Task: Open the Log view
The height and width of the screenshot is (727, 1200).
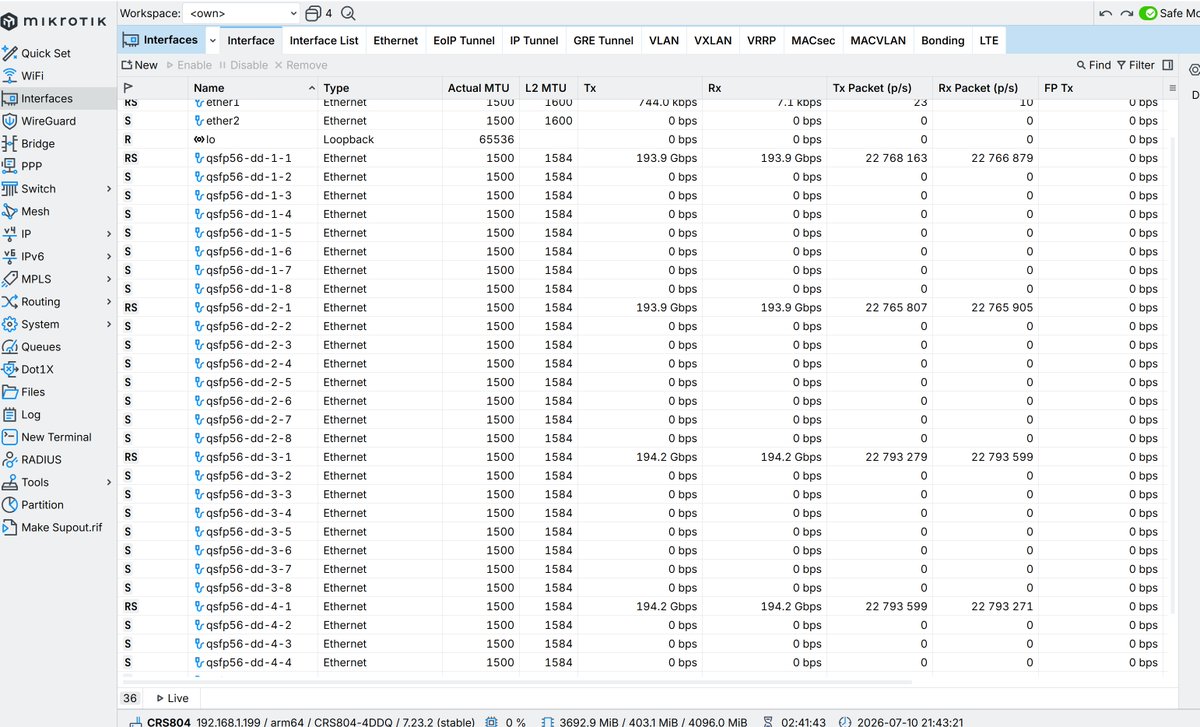Action: coord(31,414)
